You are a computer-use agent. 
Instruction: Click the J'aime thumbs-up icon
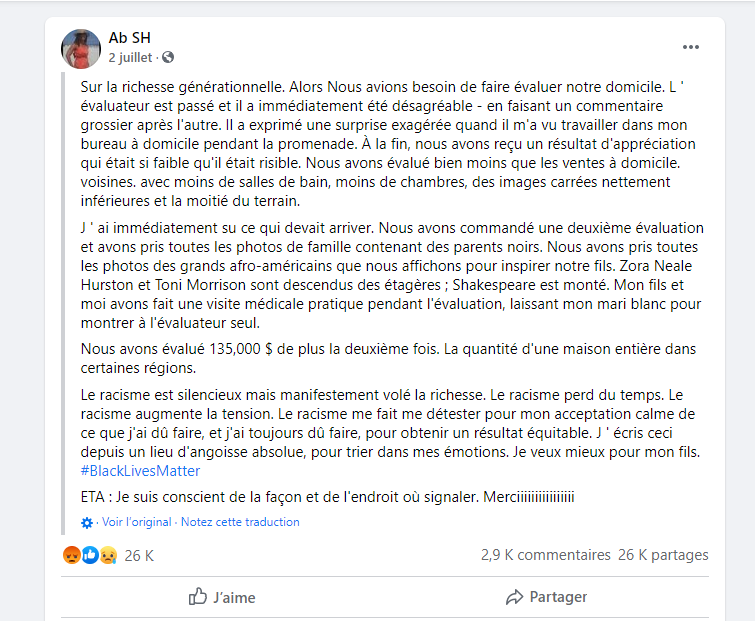click(198, 596)
